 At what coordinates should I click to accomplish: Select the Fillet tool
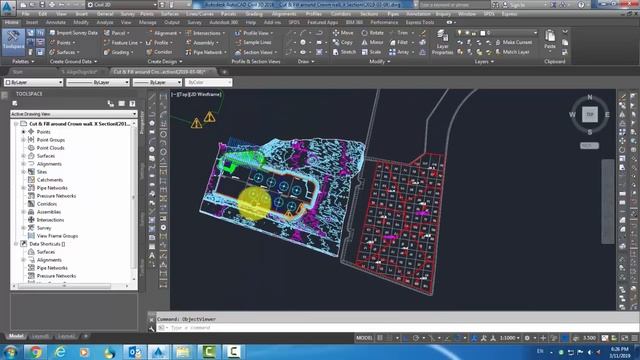pos(399,42)
